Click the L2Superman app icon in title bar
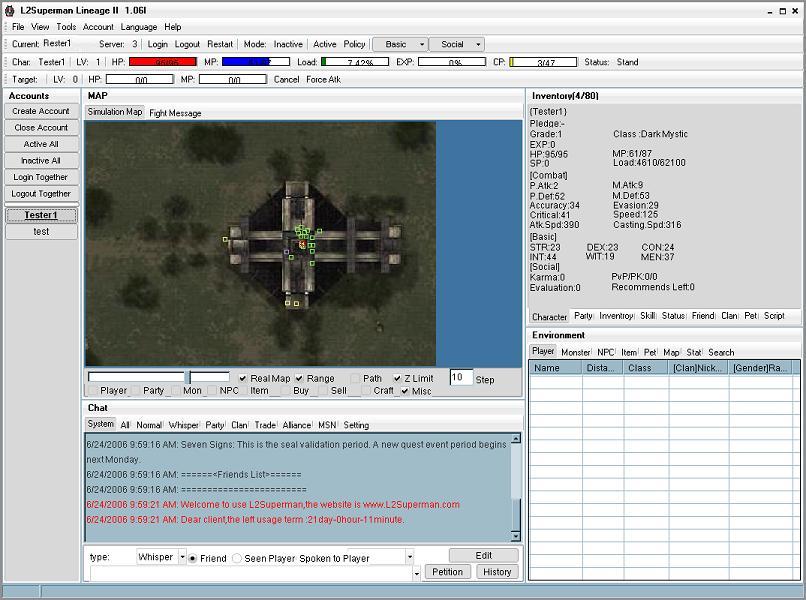 9,10
